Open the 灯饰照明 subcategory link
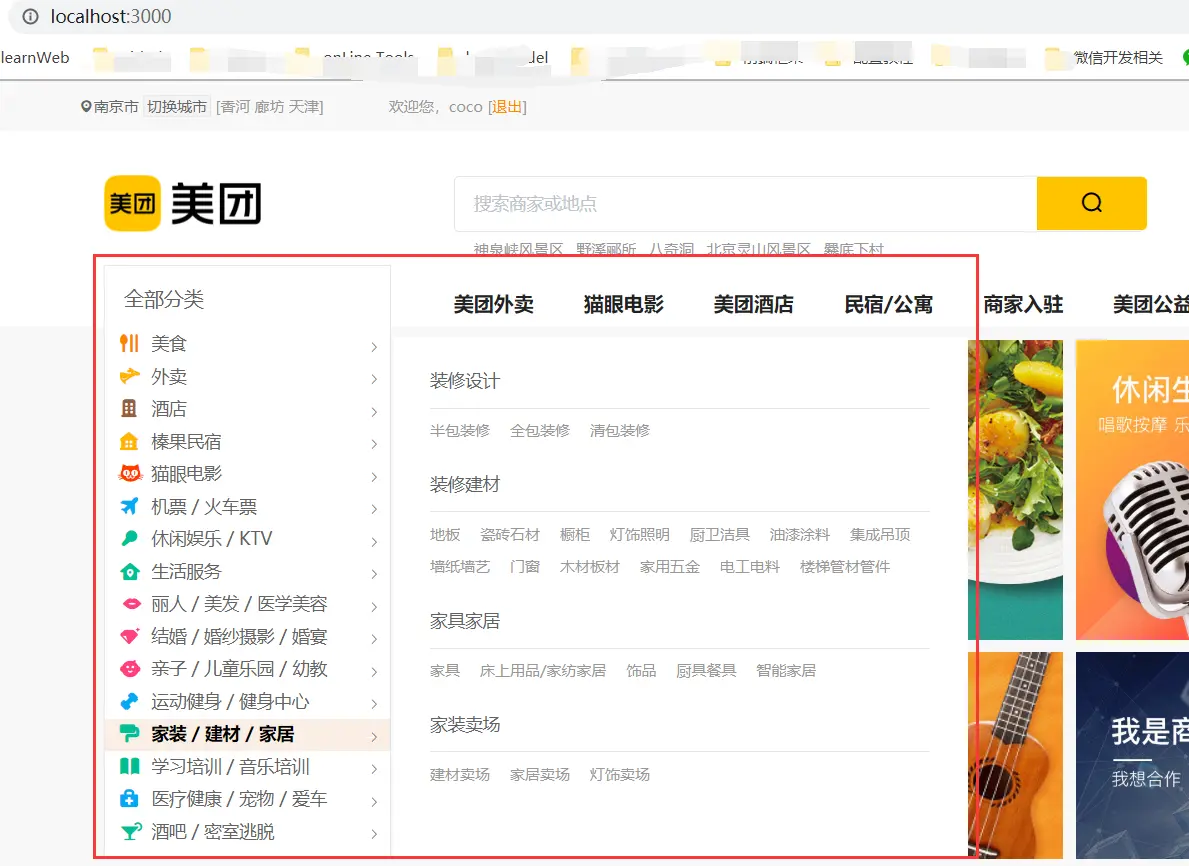Image resolution: width=1189 pixels, height=866 pixels. (639, 535)
